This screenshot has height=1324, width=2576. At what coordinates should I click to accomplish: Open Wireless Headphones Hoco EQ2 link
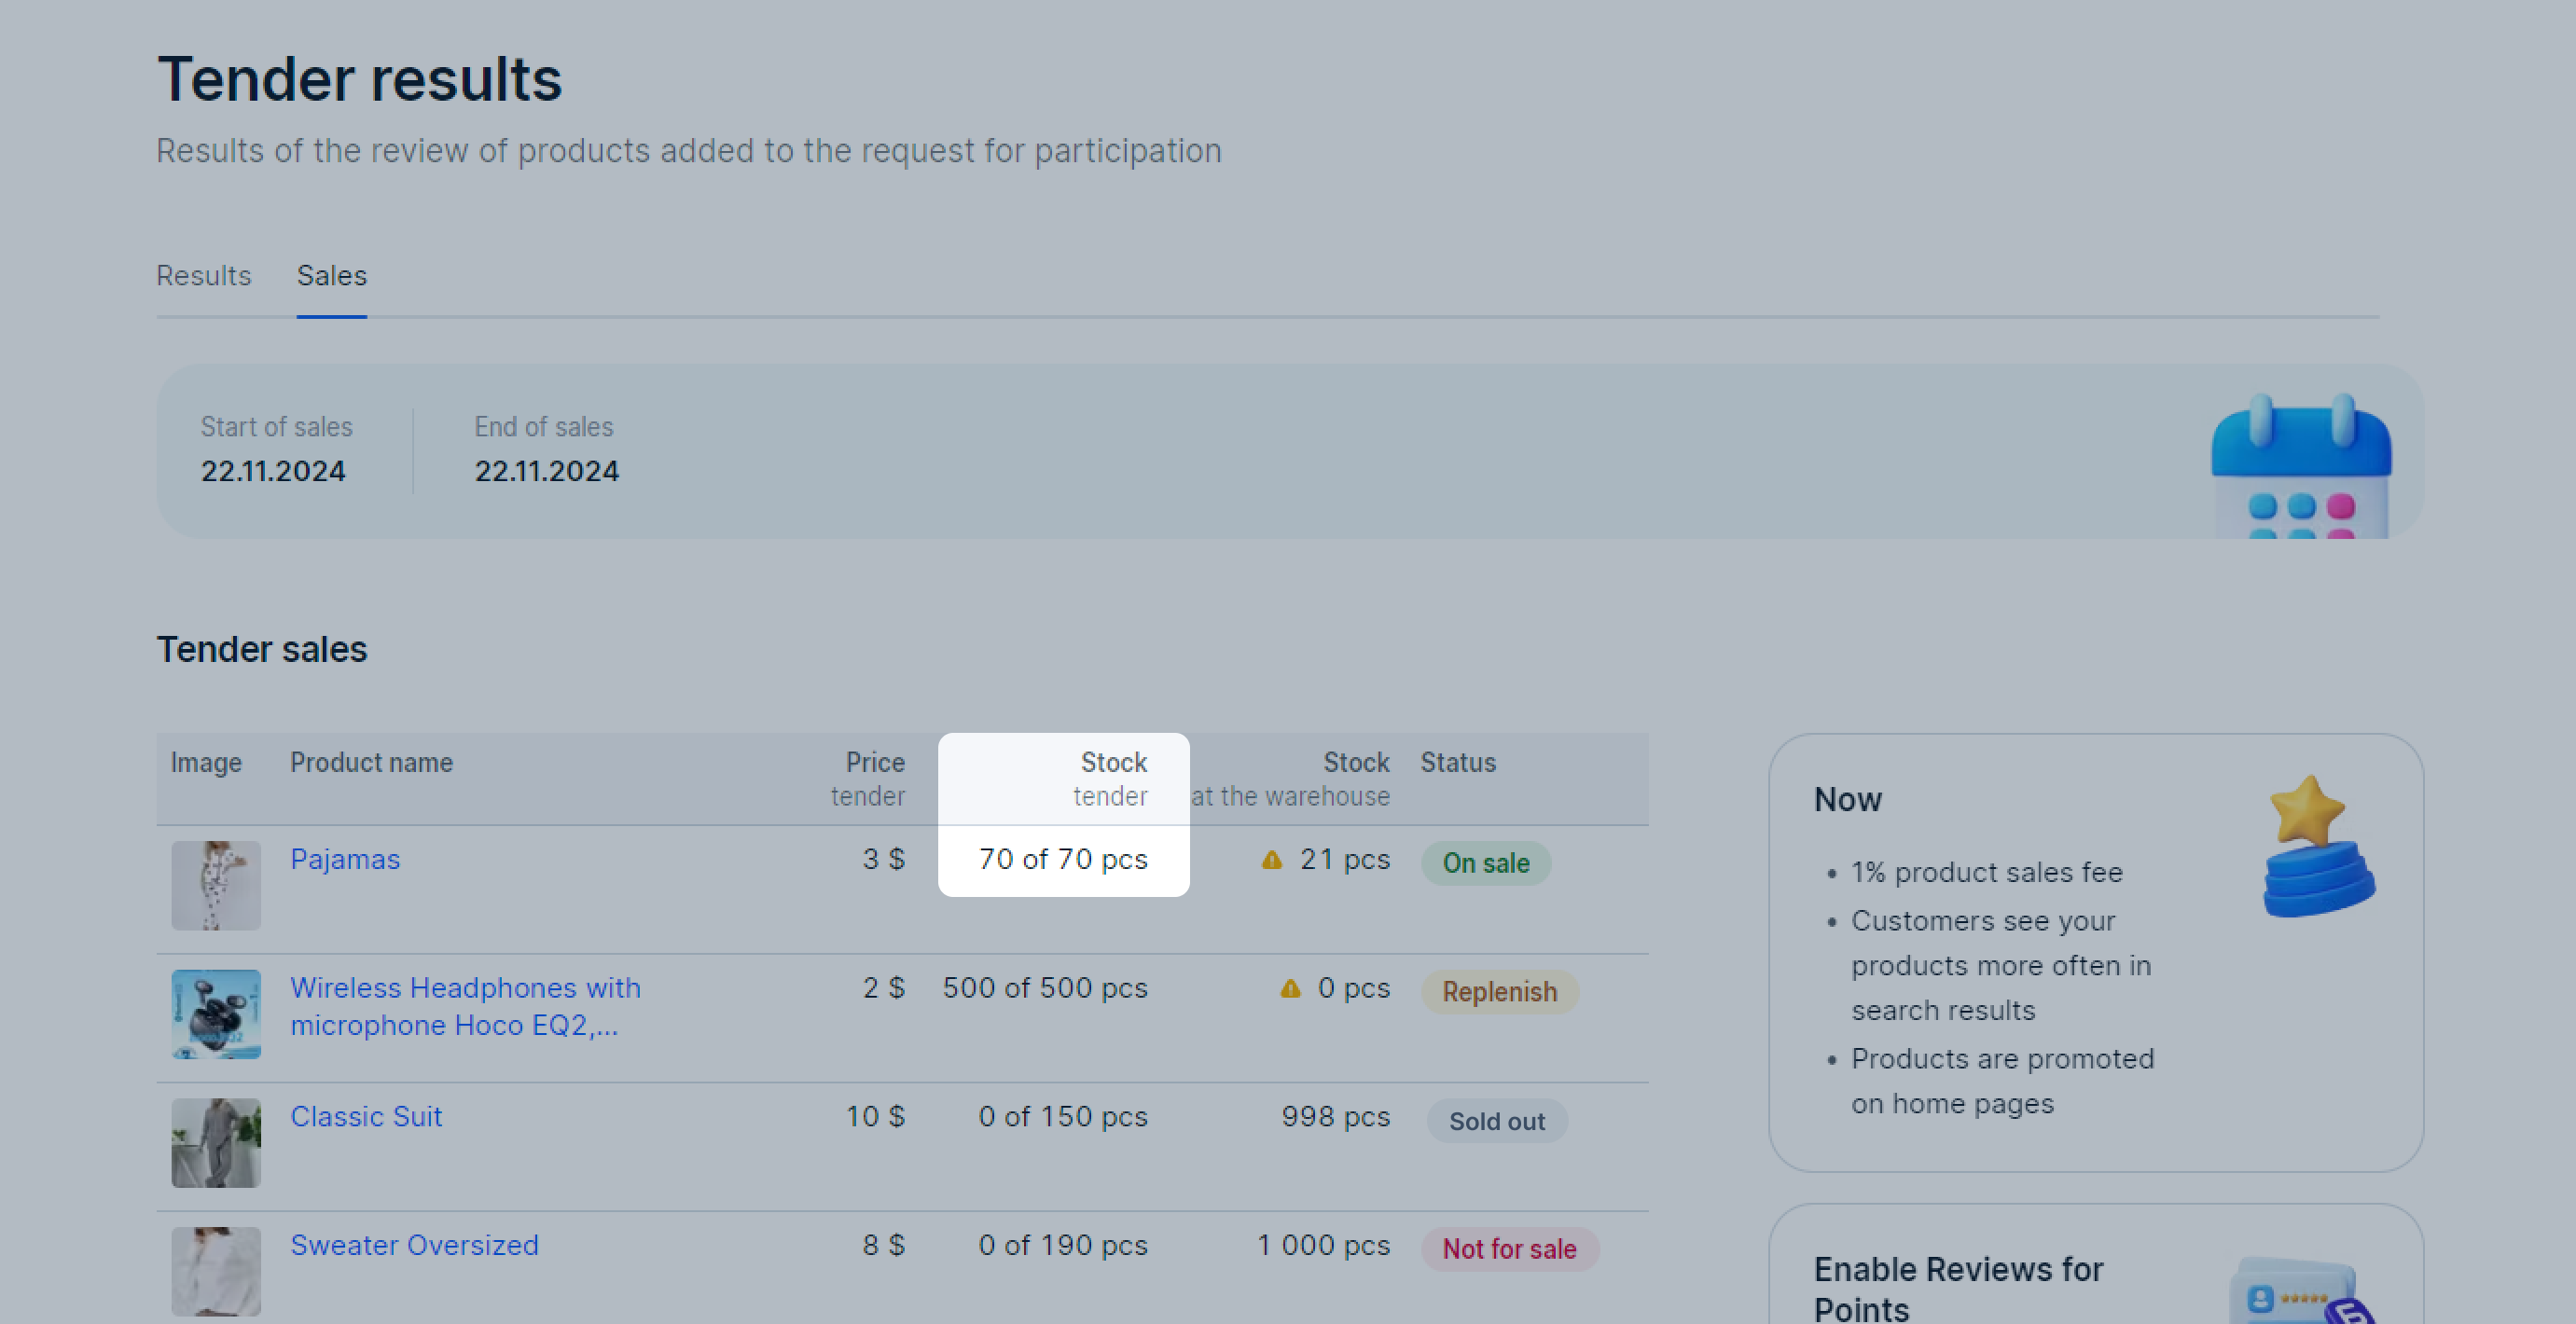tap(465, 1006)
